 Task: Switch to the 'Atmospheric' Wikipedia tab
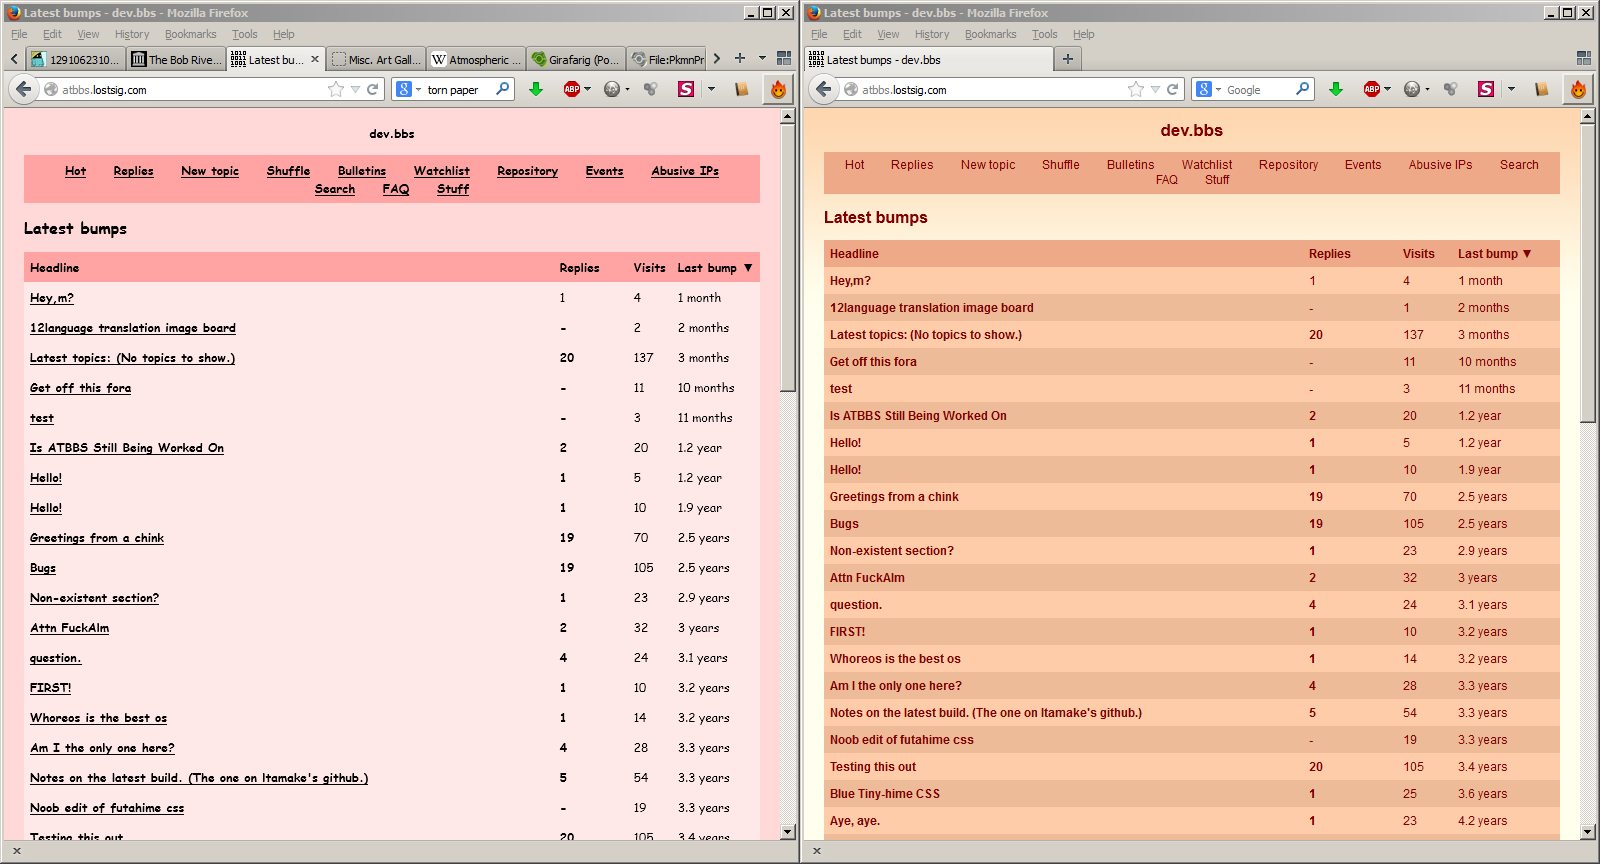(x=477, y=59)
